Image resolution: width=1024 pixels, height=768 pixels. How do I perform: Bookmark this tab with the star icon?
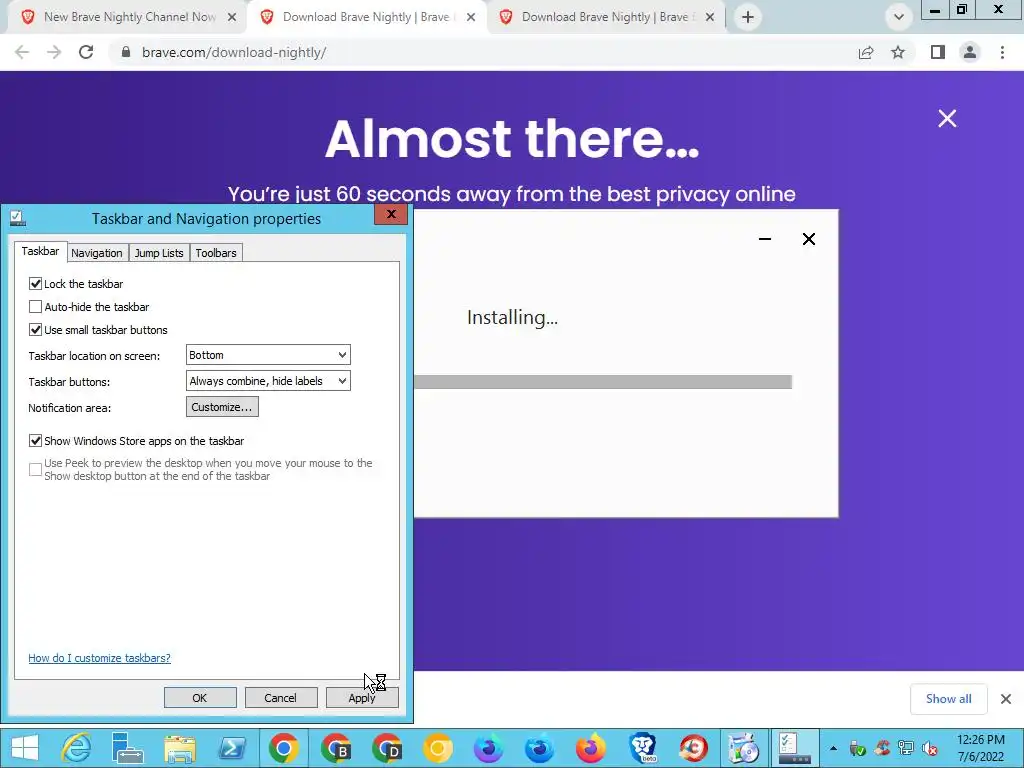(899, 52)
